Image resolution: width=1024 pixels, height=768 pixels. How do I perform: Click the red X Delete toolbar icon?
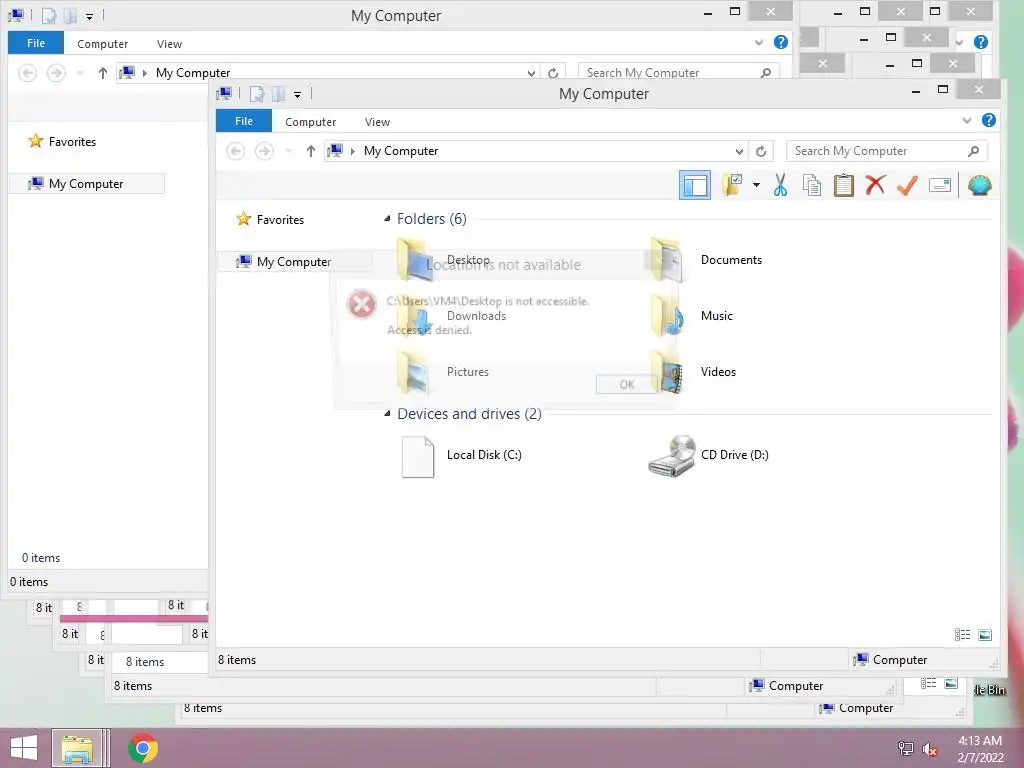pyautogui.click(x=875, y=185)
